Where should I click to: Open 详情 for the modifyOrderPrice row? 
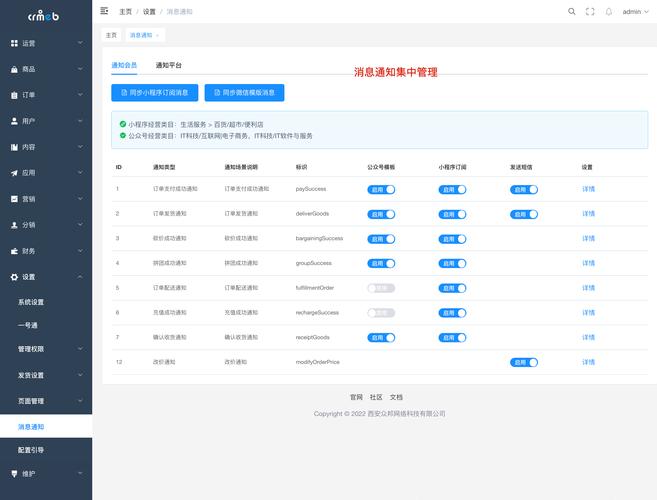coord(588,362)
